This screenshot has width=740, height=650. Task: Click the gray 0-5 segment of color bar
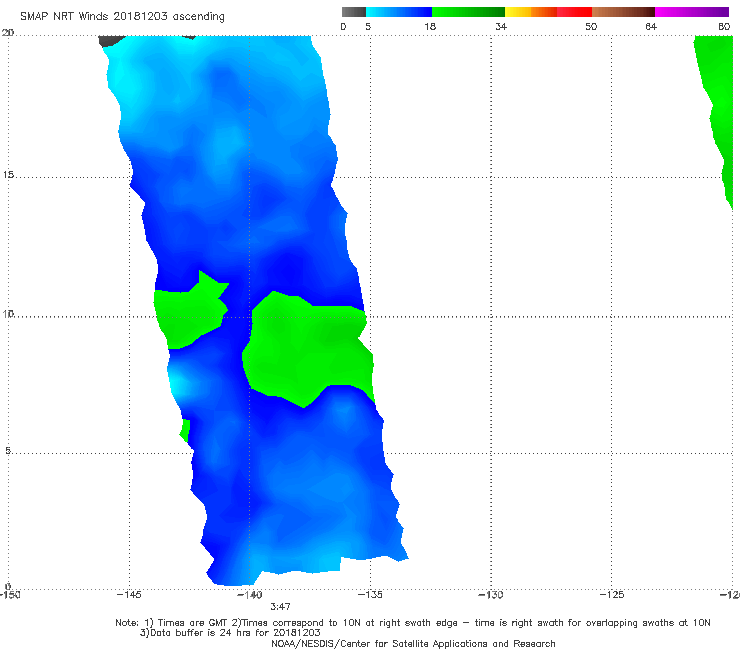click(x=354, y=12)
